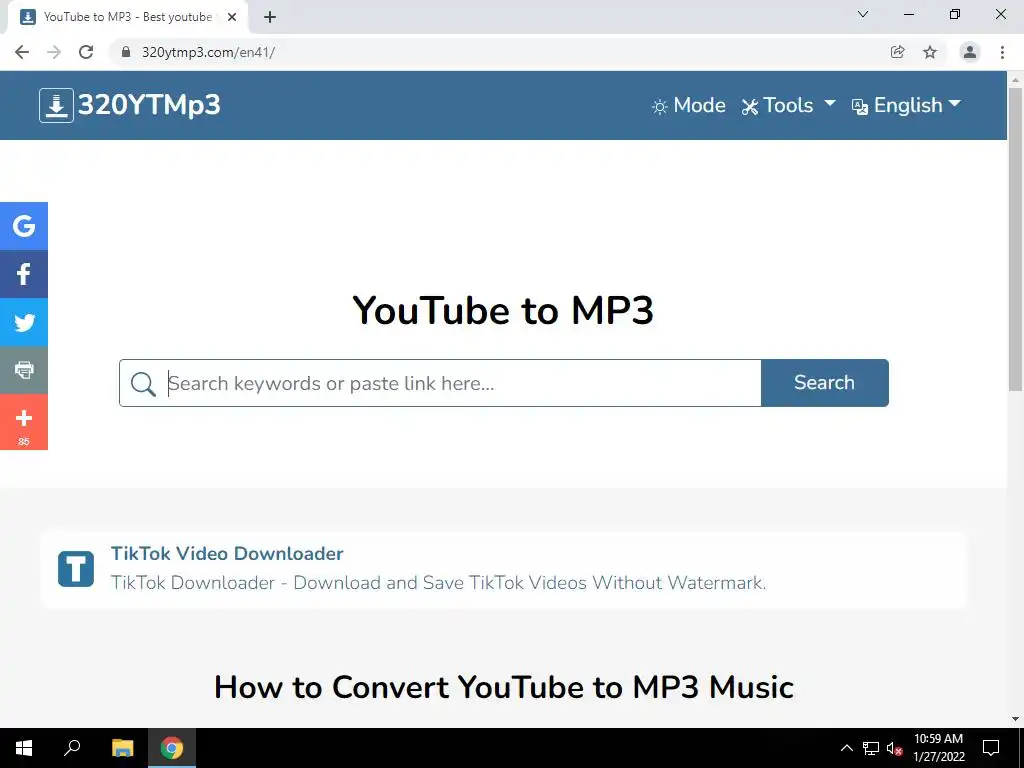Open File Explorer from taskbar
Viewport: 1024px width, 768px height.
[x=122, y=748]
